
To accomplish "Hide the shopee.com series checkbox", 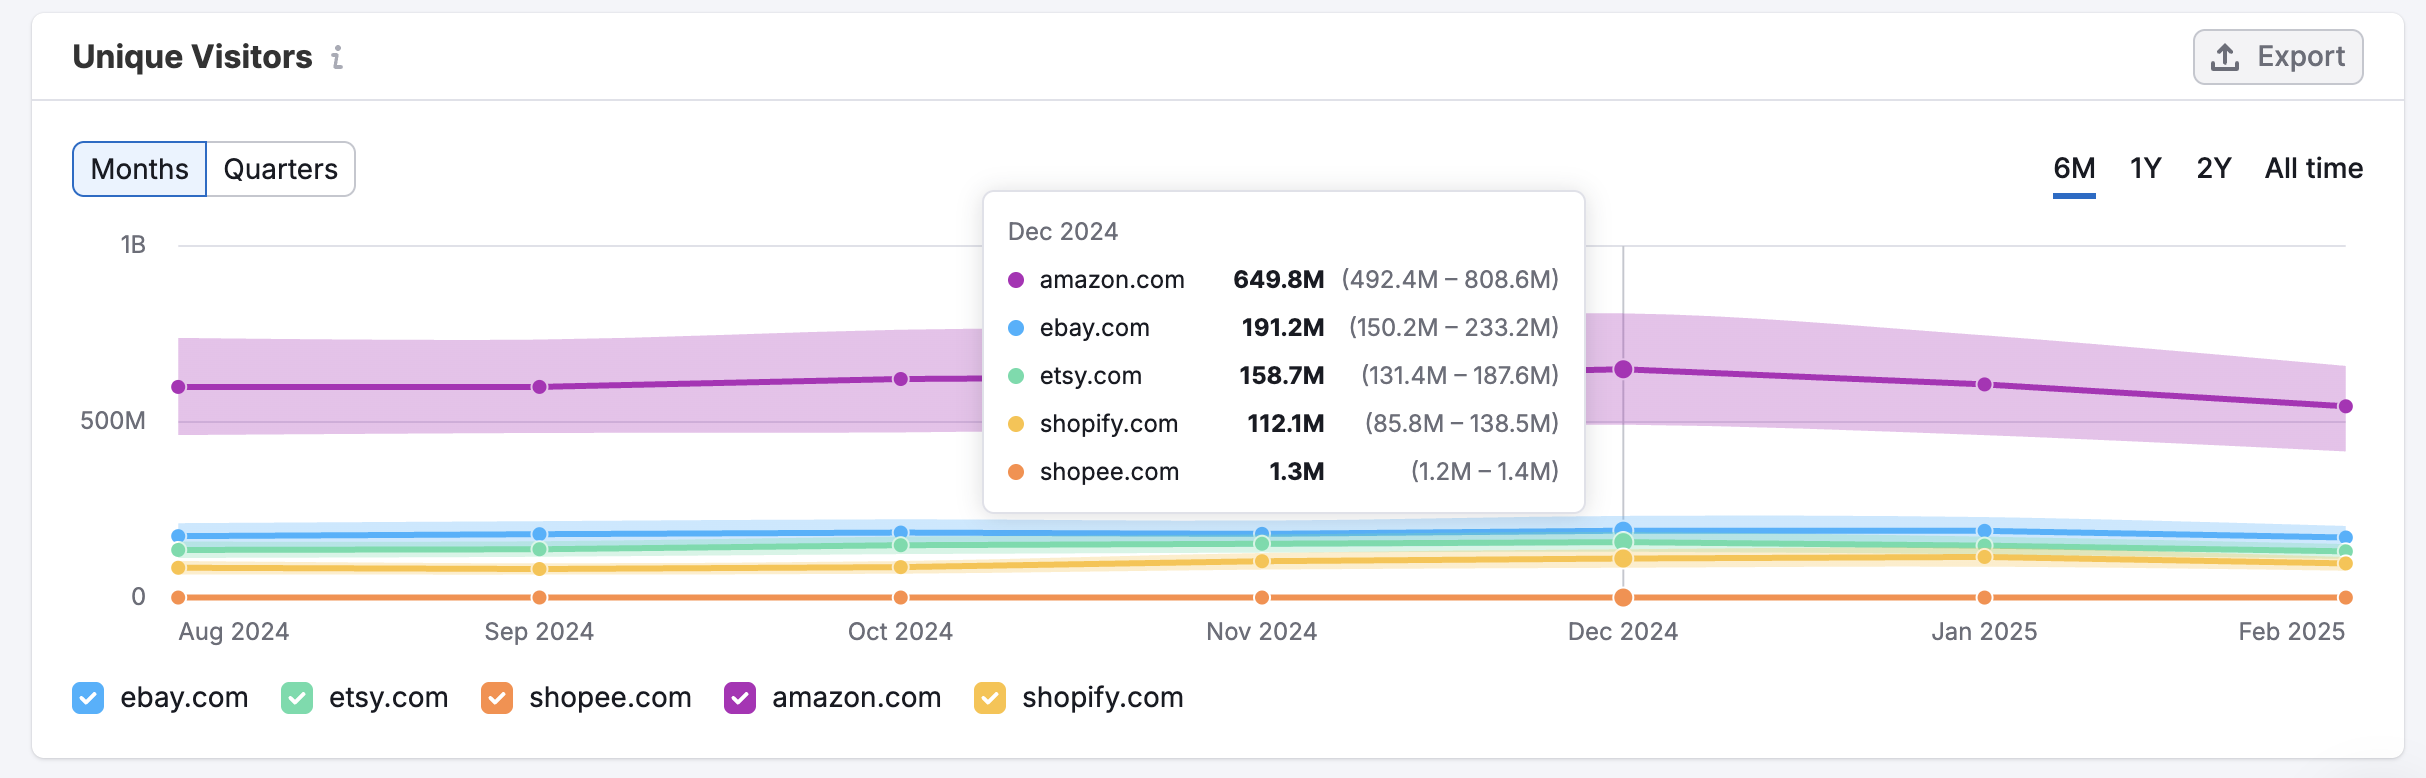I will [x=497, y=698].
